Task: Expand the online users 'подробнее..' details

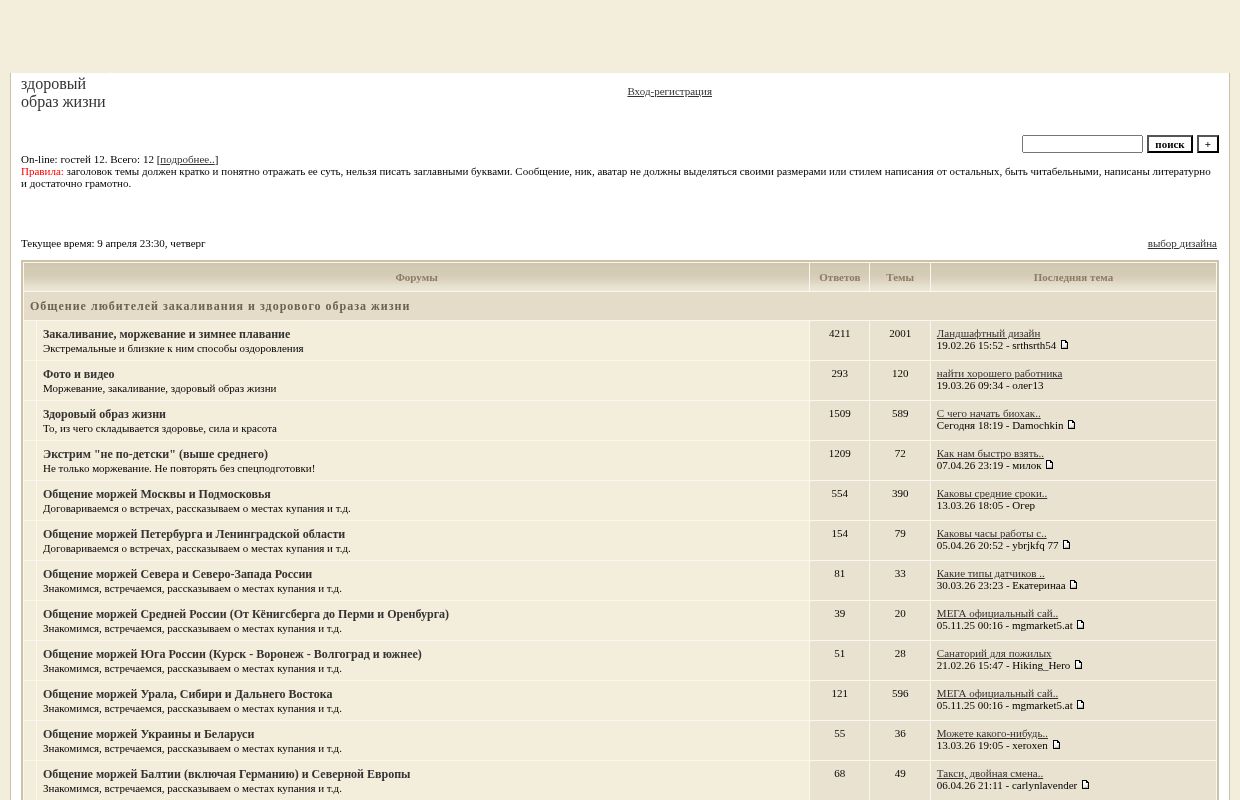Action: [187, 160]
